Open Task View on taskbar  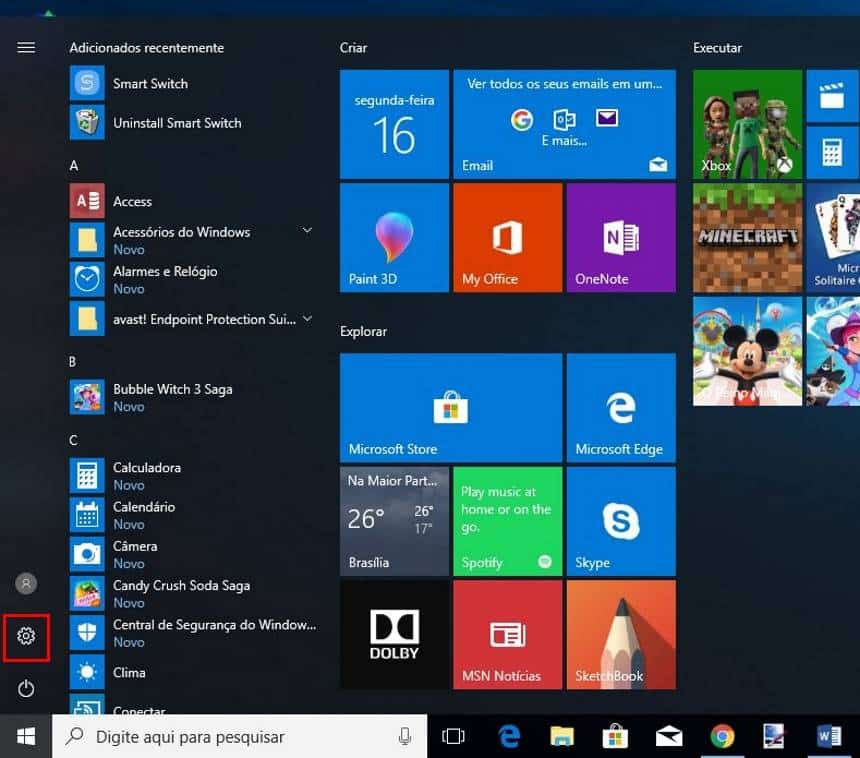[453, 736]
